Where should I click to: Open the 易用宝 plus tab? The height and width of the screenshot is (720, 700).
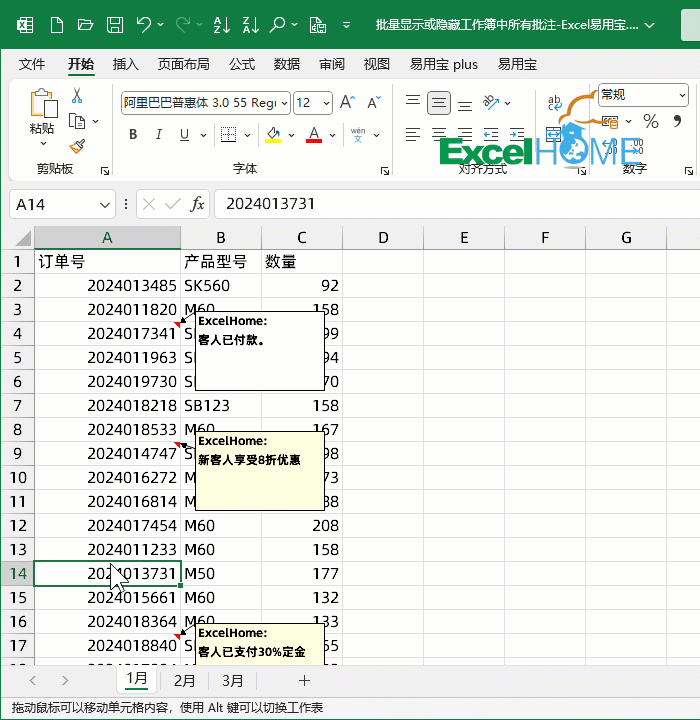pos(444,64)
